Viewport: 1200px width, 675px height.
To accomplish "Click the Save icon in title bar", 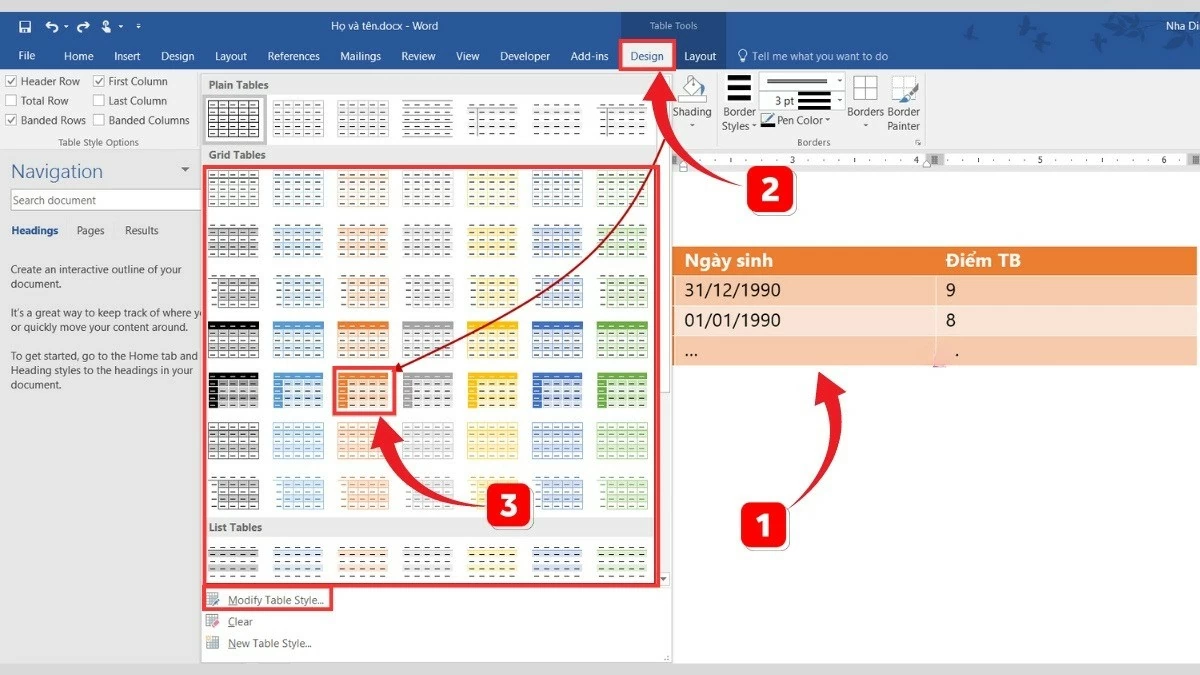I will [x=25, y=26].
